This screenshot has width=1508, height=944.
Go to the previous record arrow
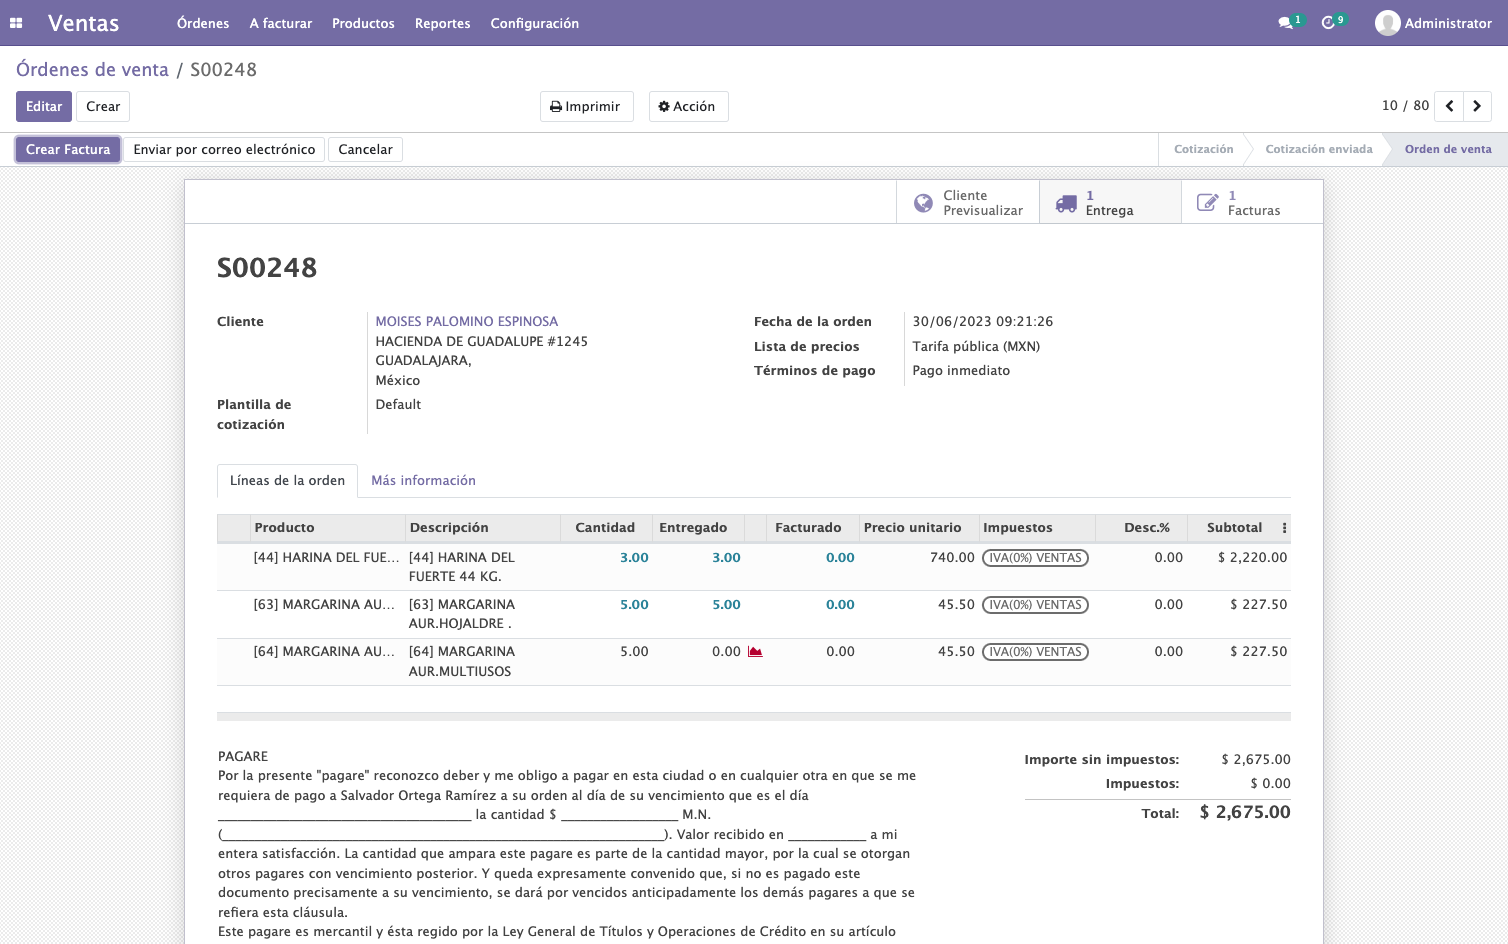pos(1449,106)
